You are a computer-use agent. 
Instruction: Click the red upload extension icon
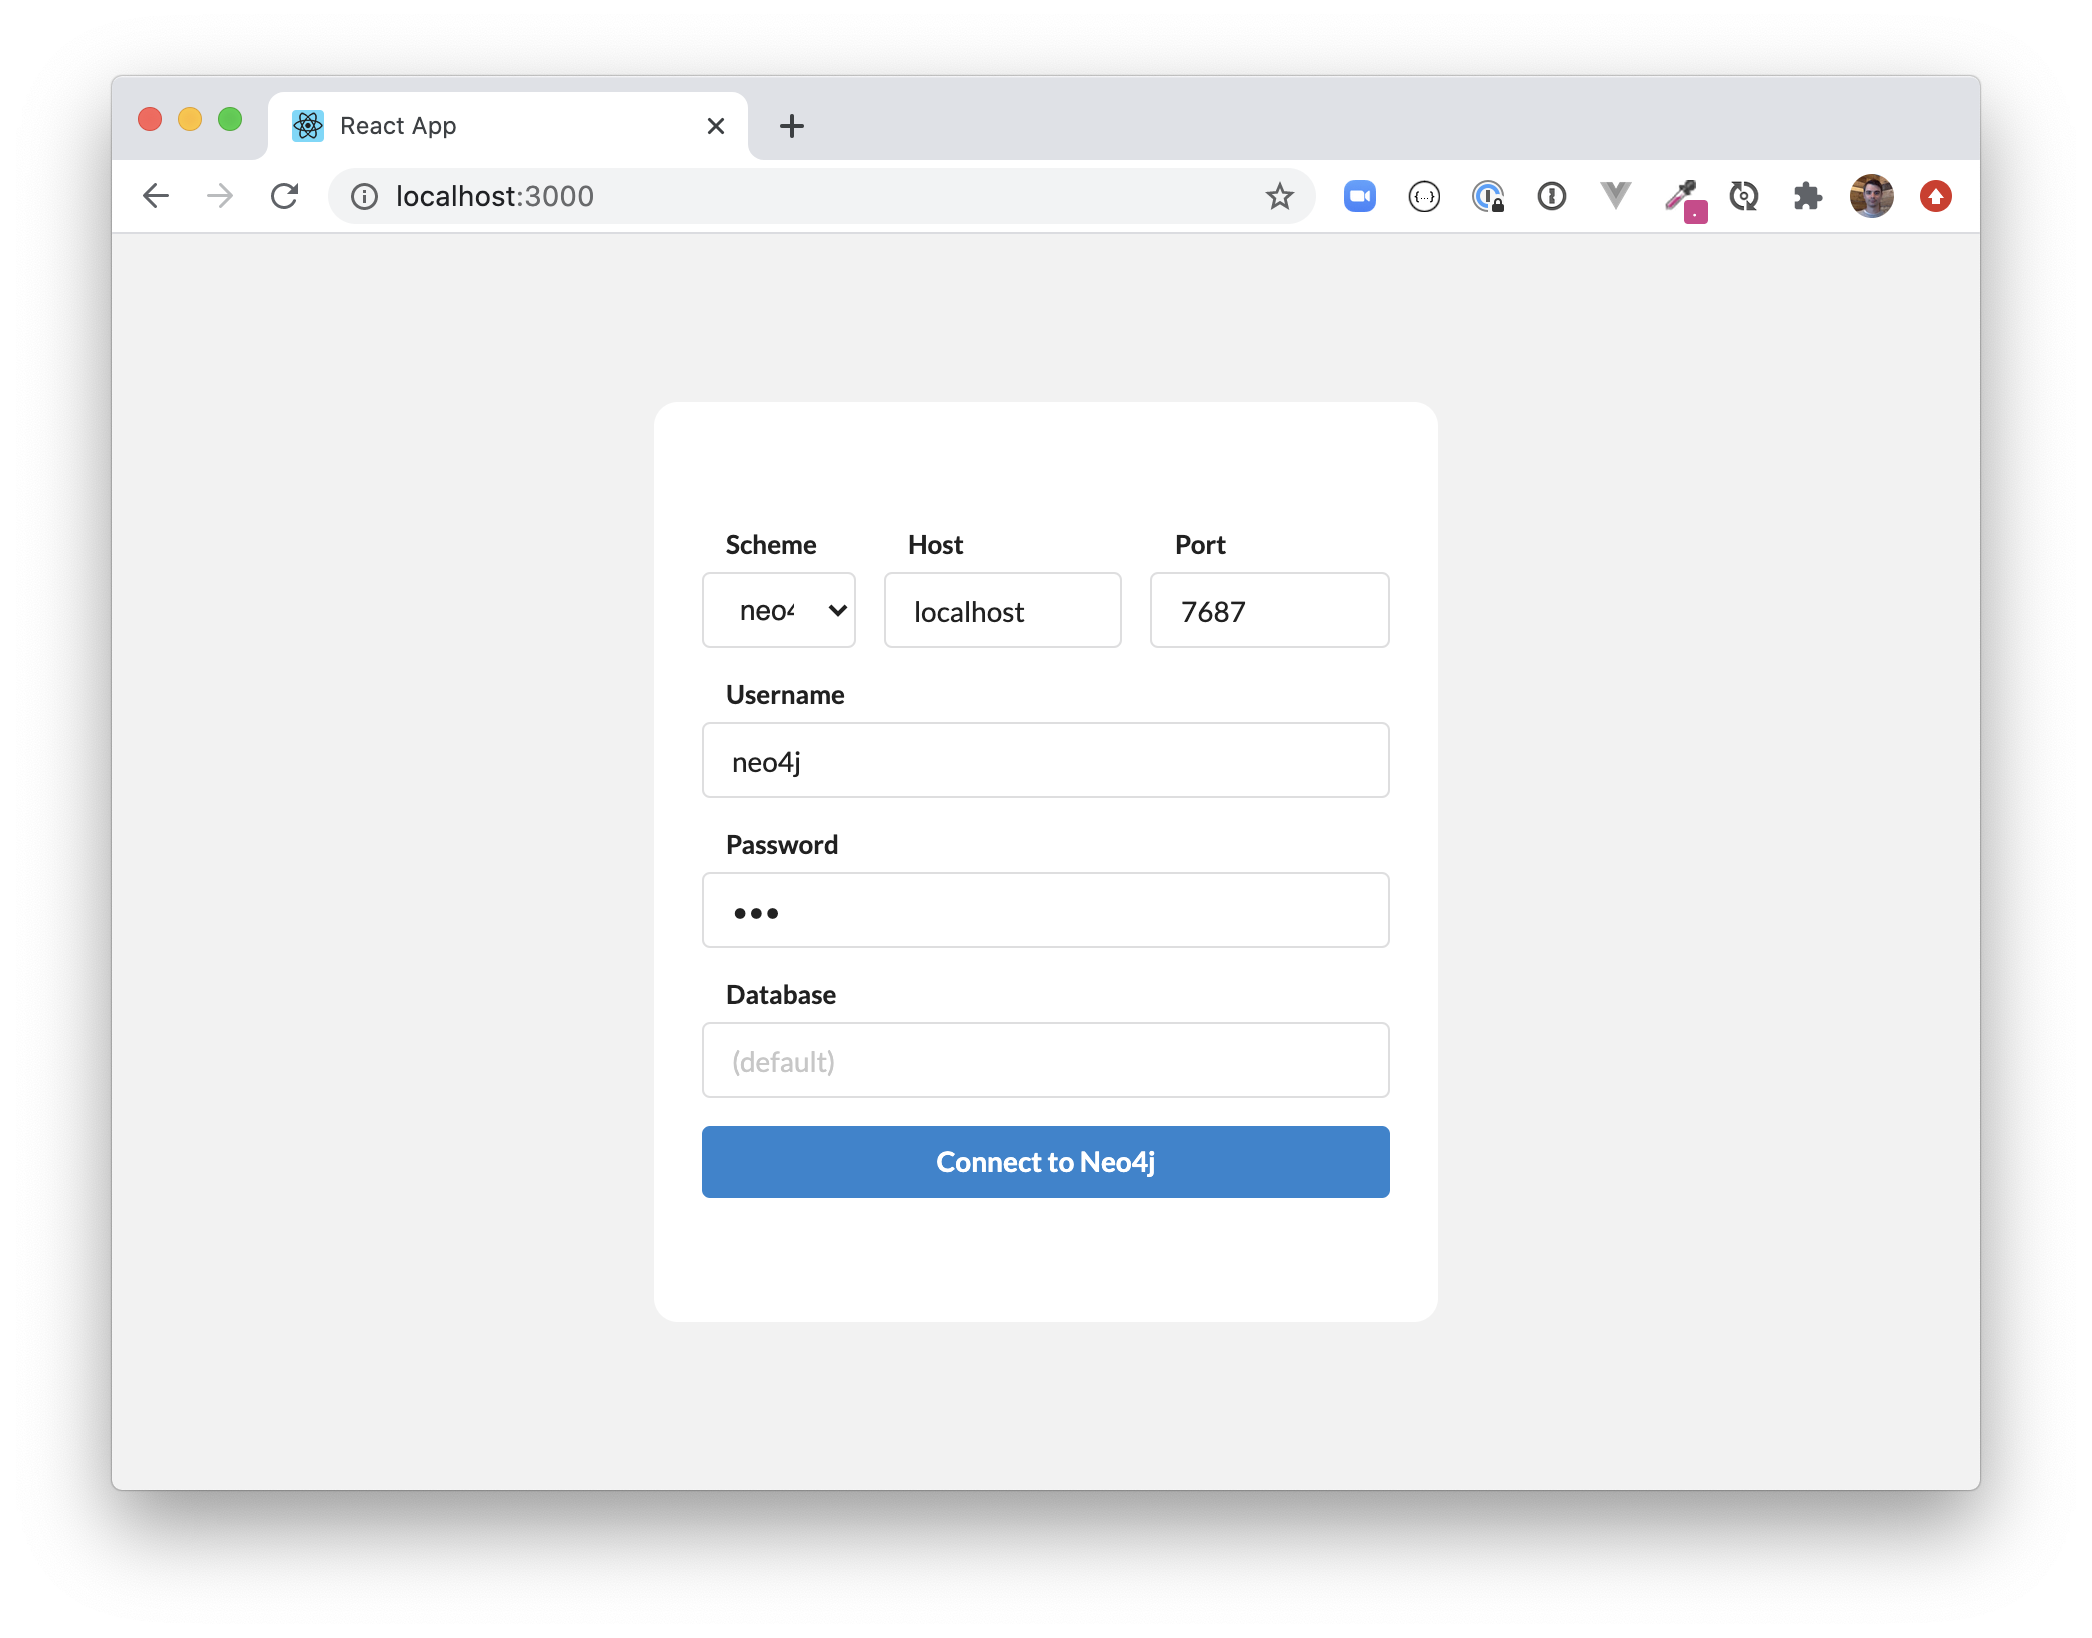(x=1936, y=196)
